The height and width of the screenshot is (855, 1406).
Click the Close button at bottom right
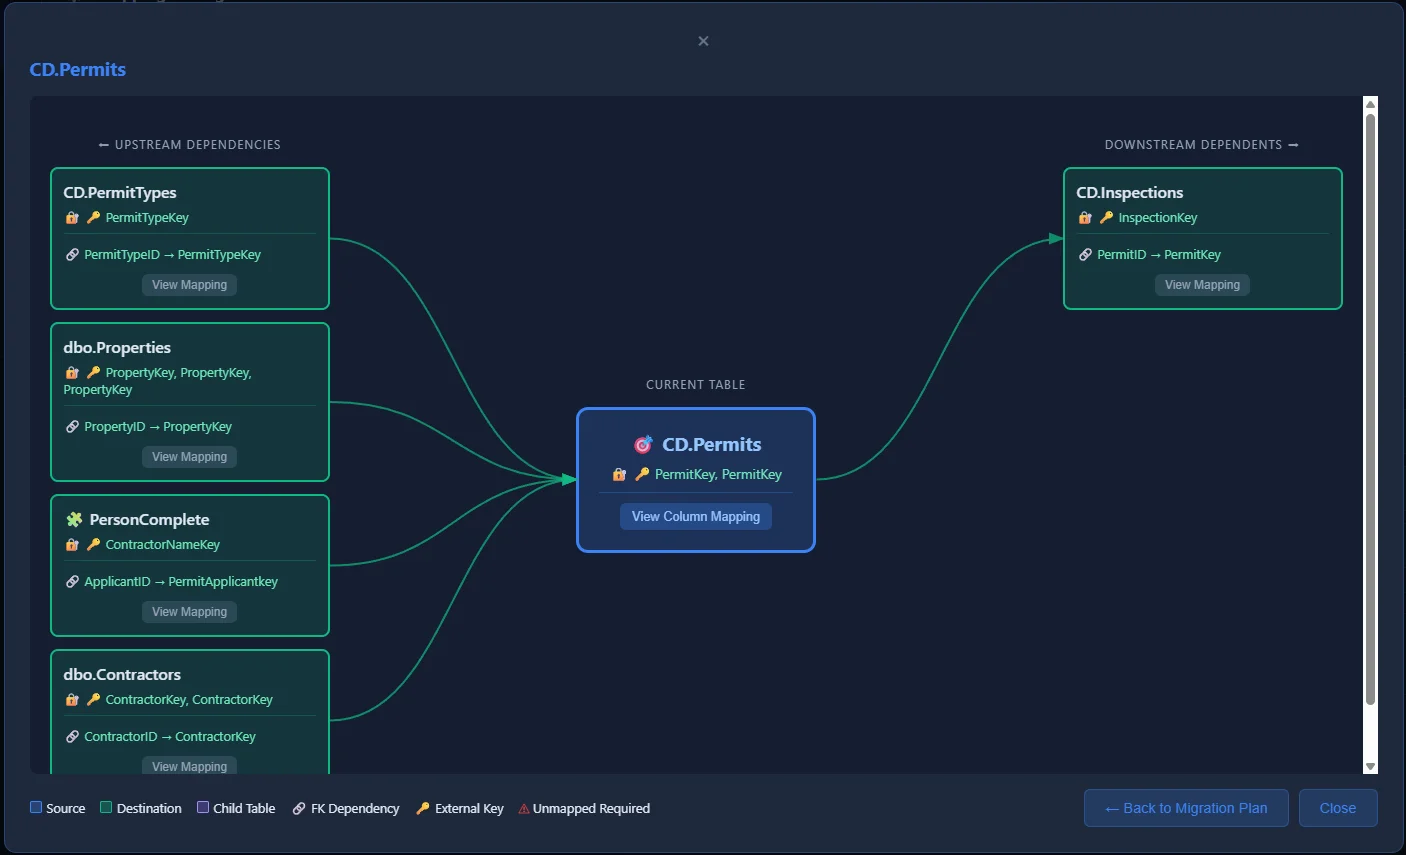(1338, 808)
